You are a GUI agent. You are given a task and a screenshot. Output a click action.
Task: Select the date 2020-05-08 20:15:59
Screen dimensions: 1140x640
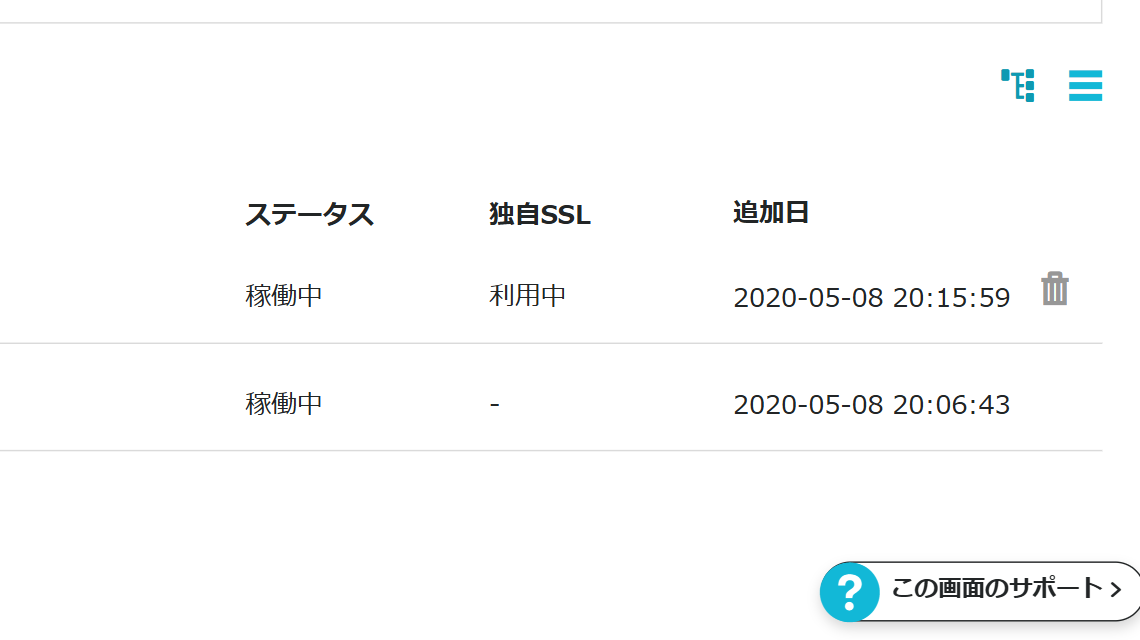click(x=871, y=298)
